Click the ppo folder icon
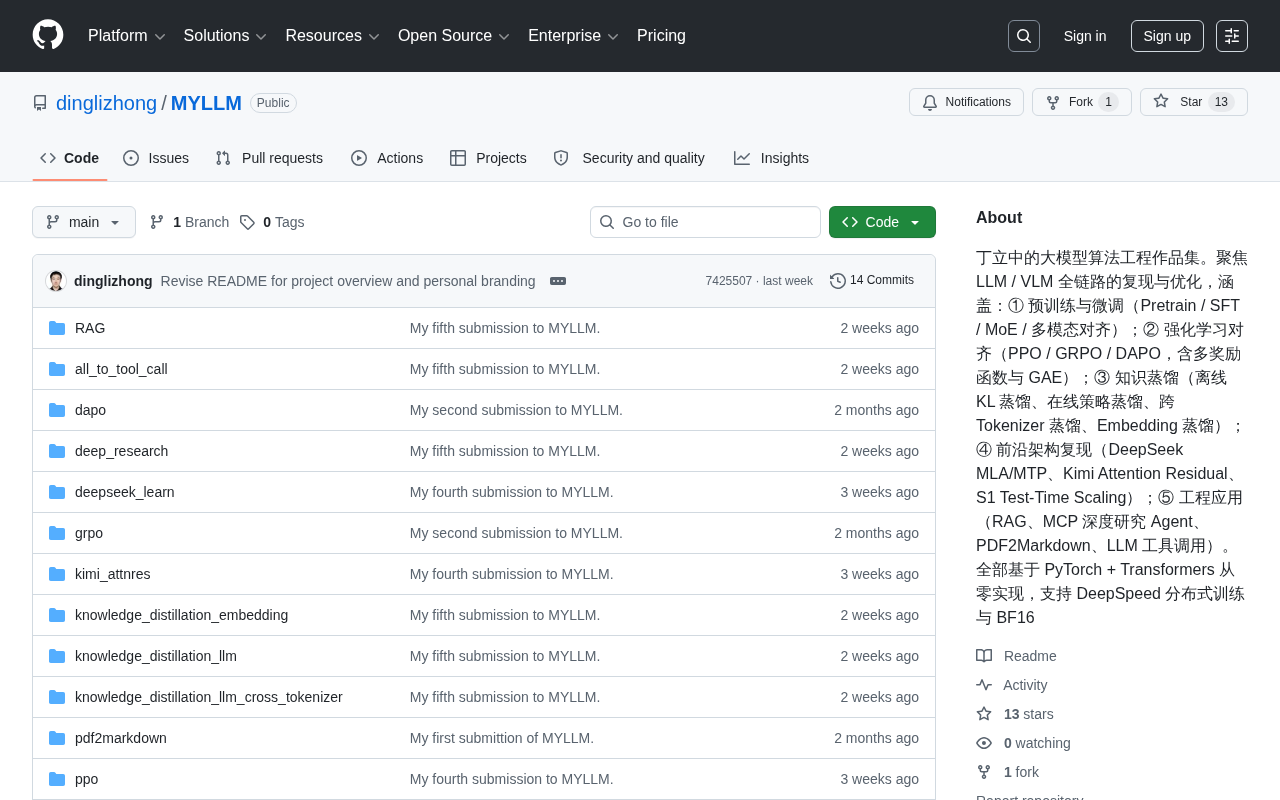Image resolution: width=1280 pixels, height=800 pixels. [57, 779]
